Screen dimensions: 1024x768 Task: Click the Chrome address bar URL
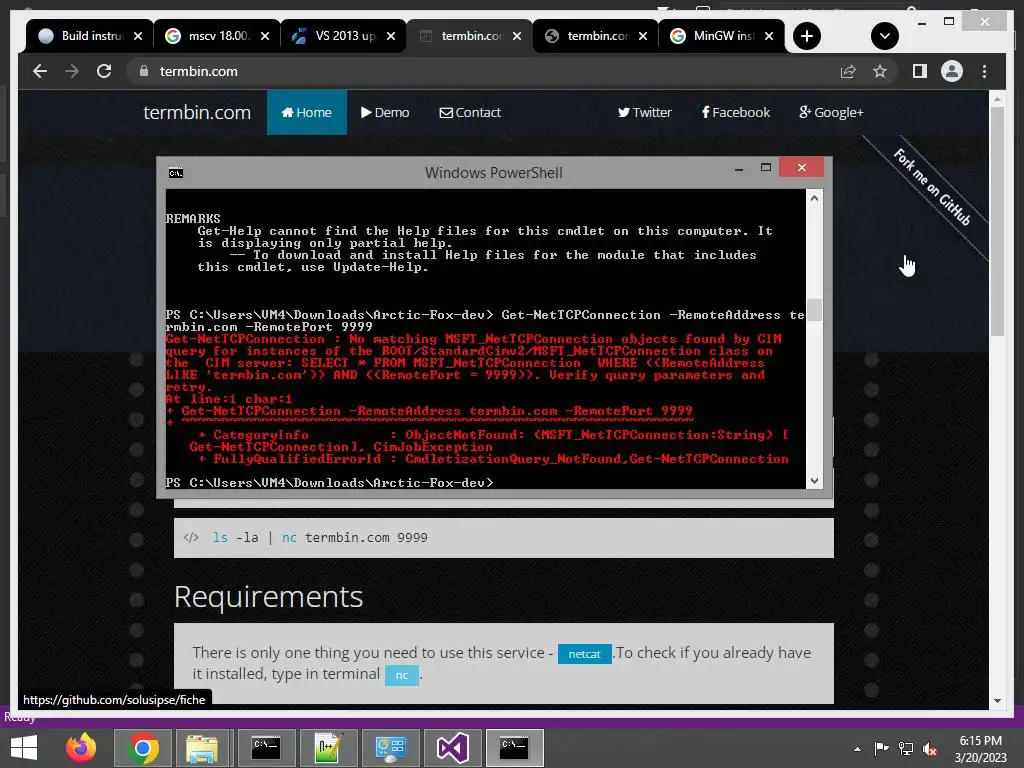(199, 71)
